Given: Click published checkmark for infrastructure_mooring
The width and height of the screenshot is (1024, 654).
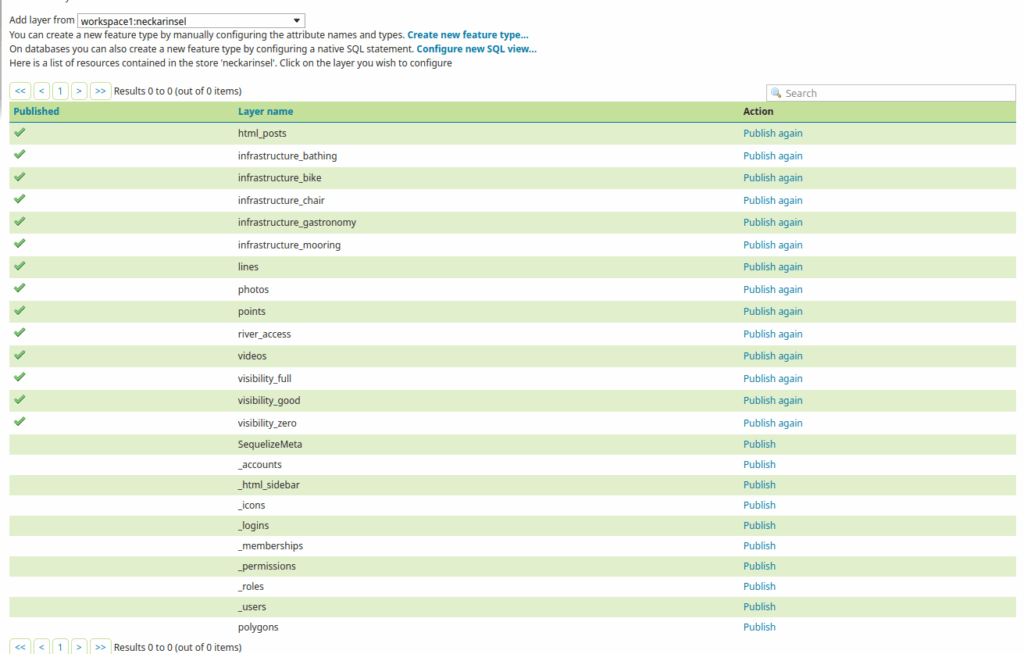Looking at the screenshot, I should point(20,243).
